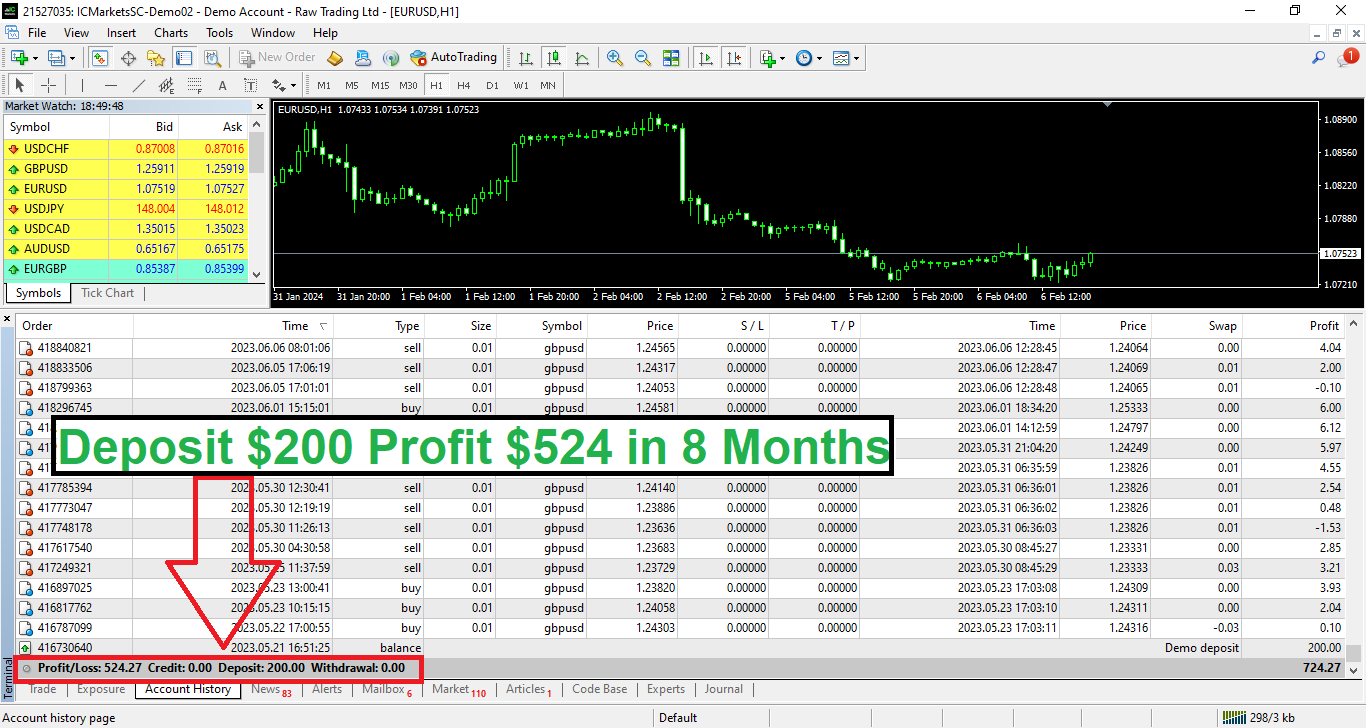The width and height of the screenshot is (1366, 728).
Task: Expand the Periodicity clock dropdown arrow
Action: [819, 58]
